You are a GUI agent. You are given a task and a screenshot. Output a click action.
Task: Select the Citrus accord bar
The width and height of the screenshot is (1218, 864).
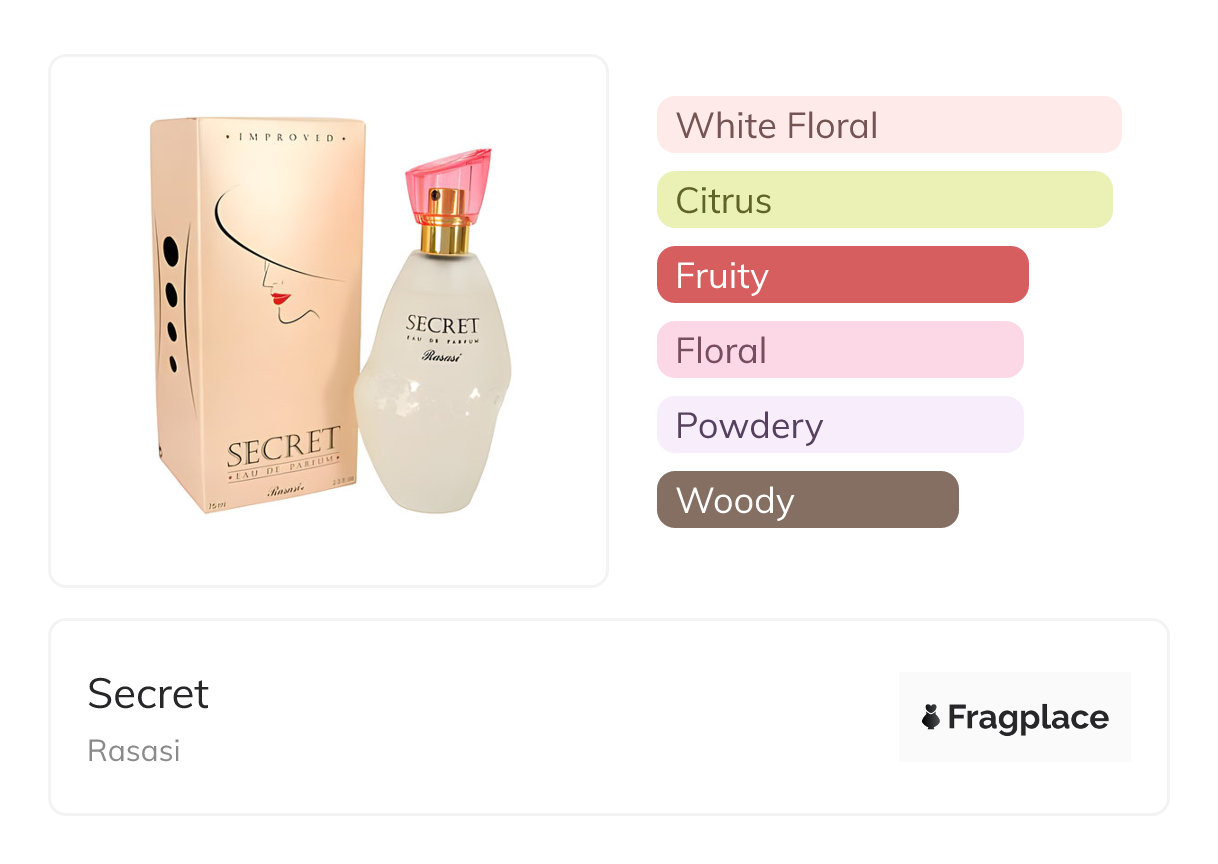pos(884,200)
